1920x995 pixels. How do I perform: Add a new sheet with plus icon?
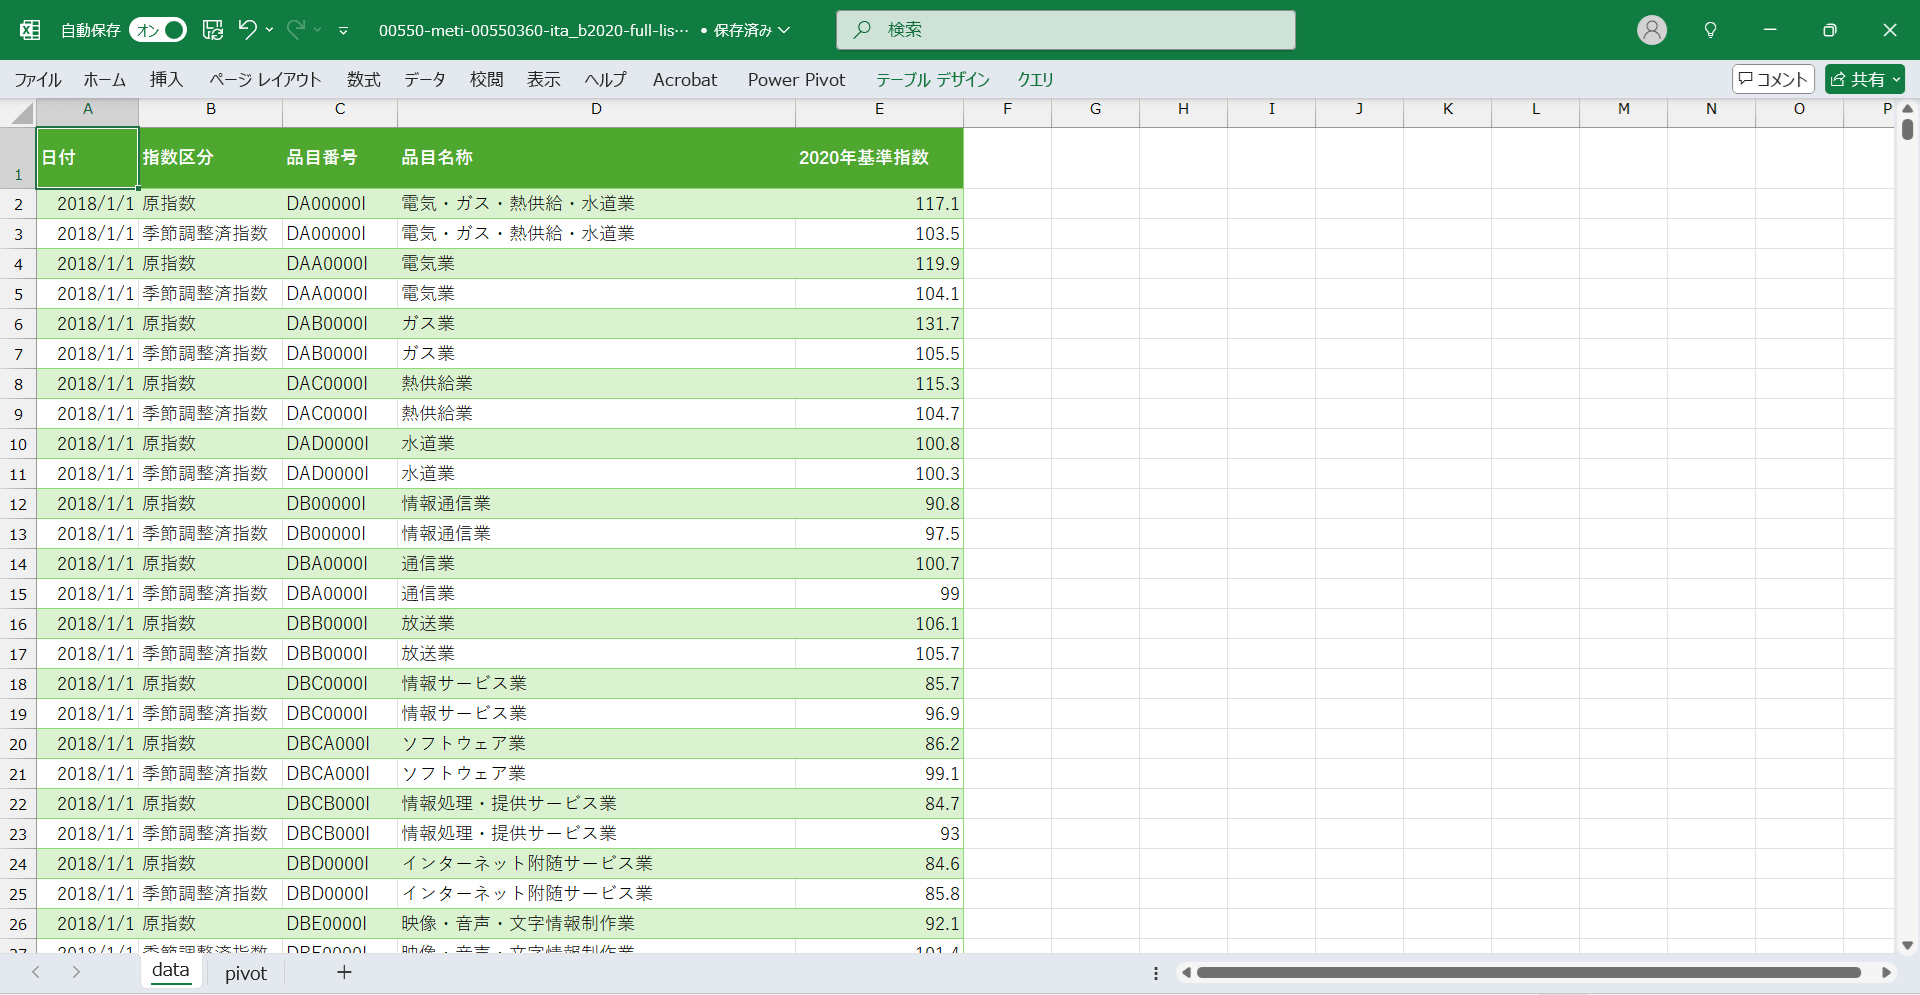point(344,972)
